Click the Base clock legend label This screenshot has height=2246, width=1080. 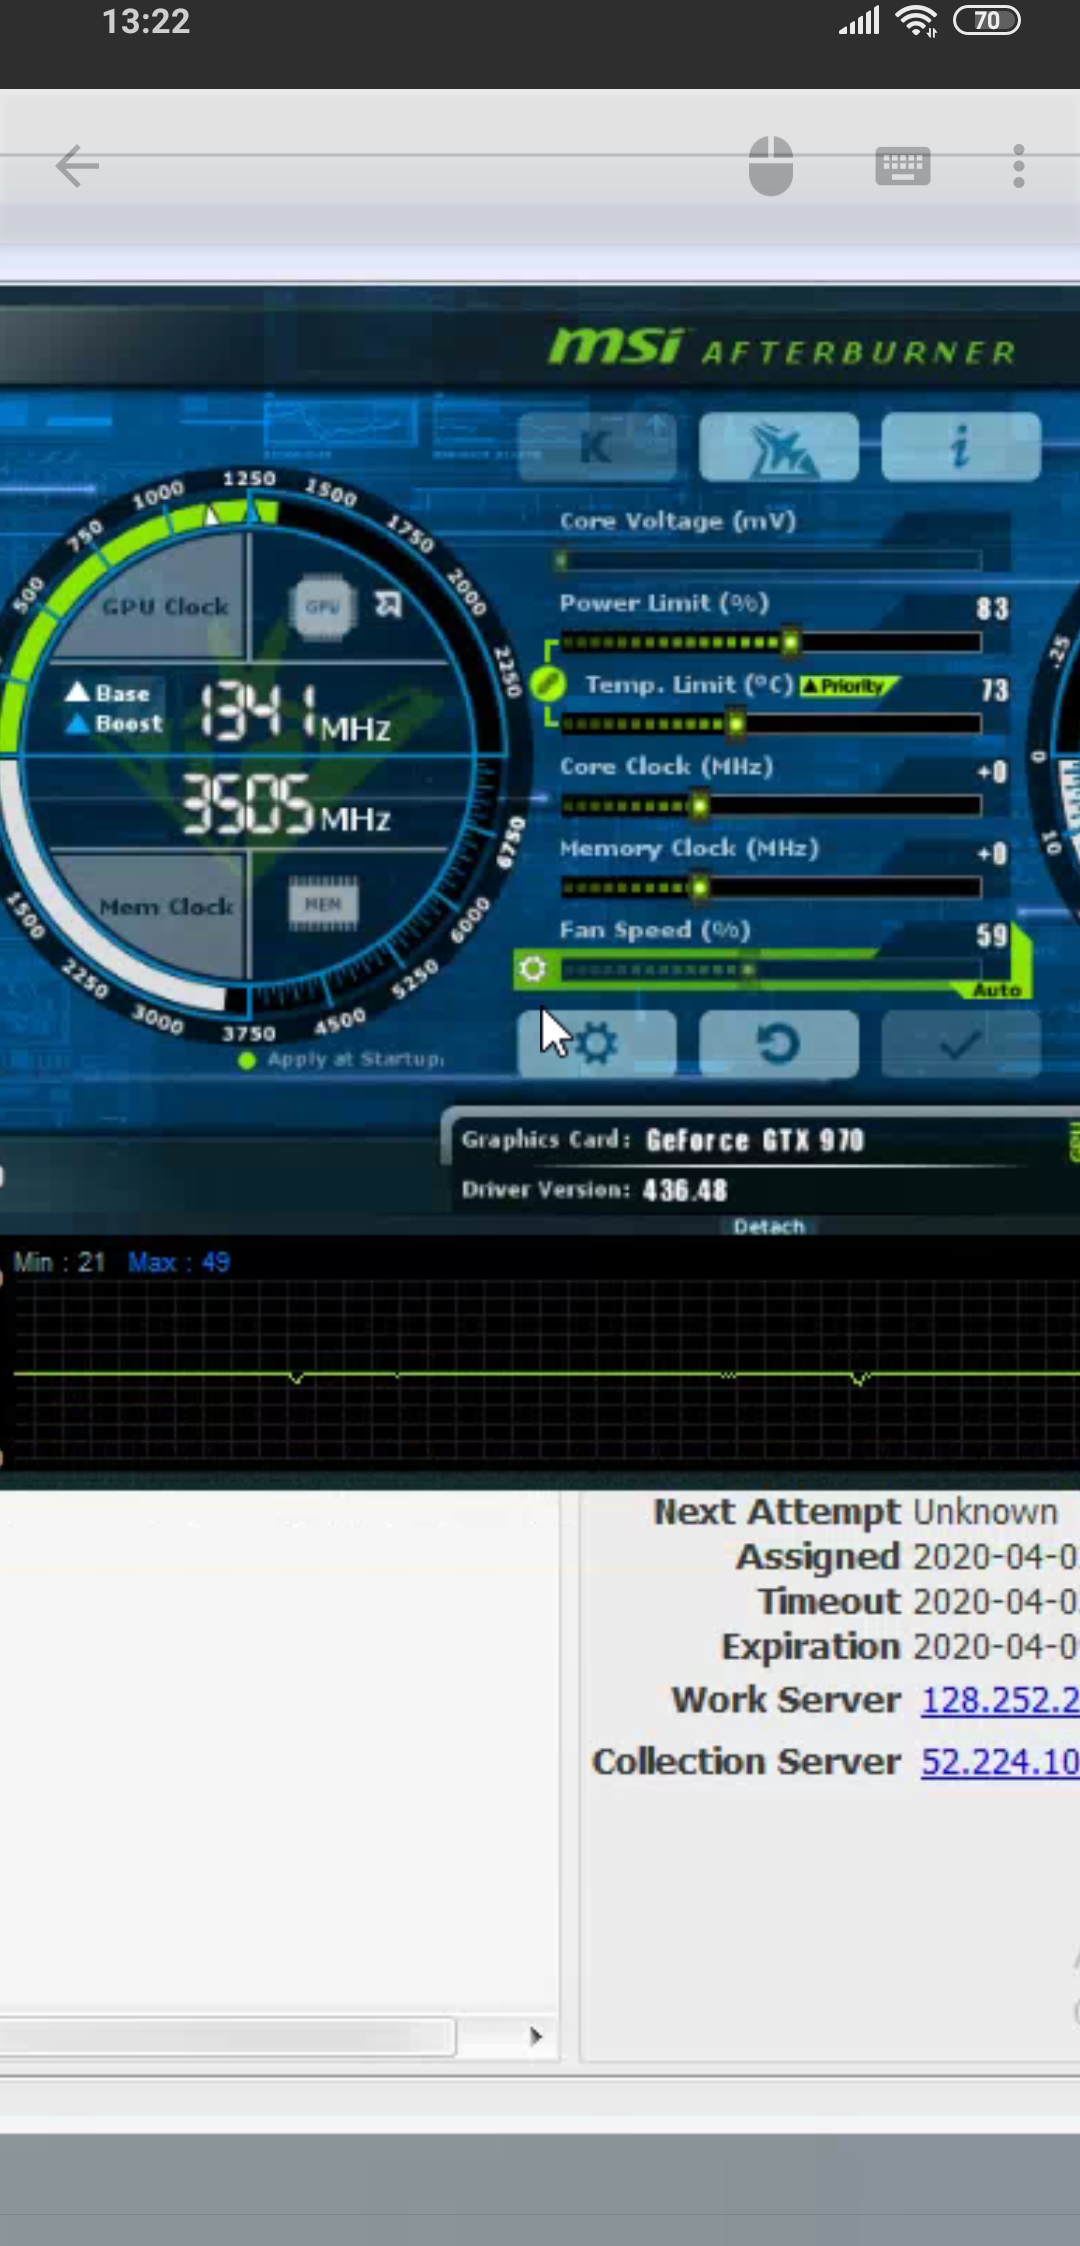point(108,693)
